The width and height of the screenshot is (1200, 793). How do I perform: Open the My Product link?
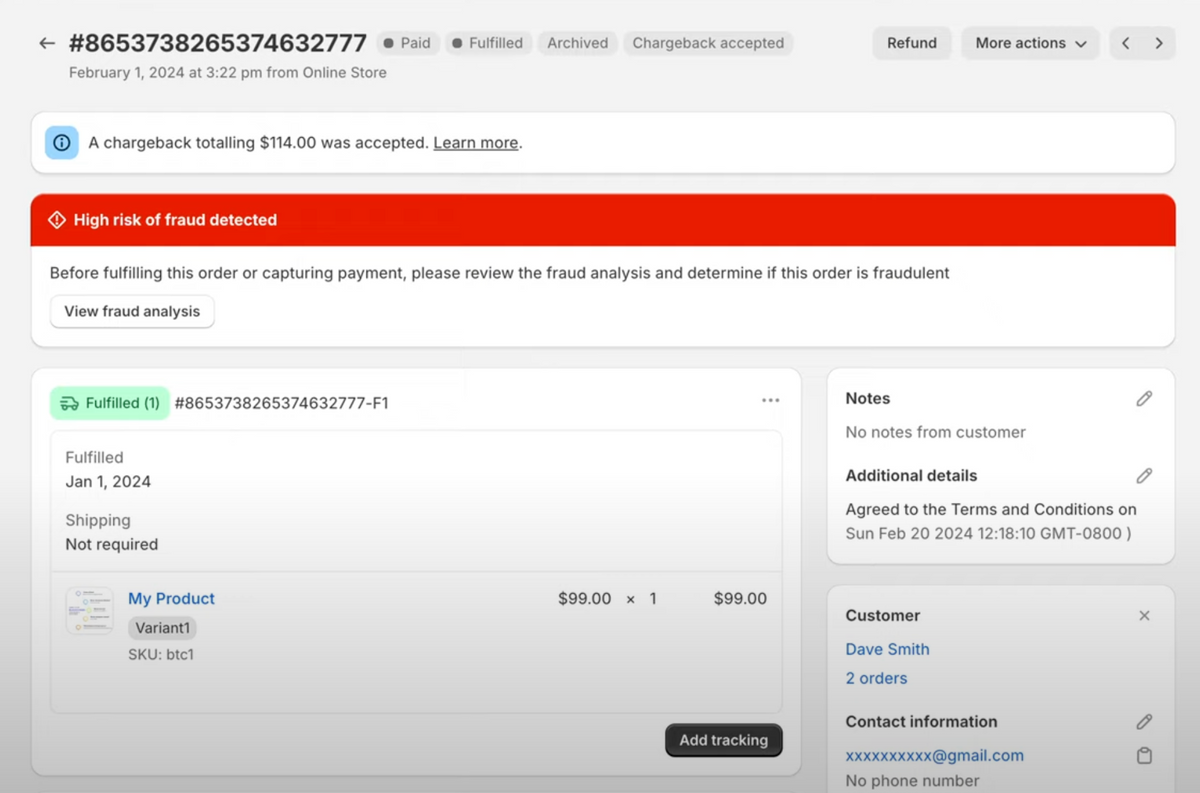171,598
